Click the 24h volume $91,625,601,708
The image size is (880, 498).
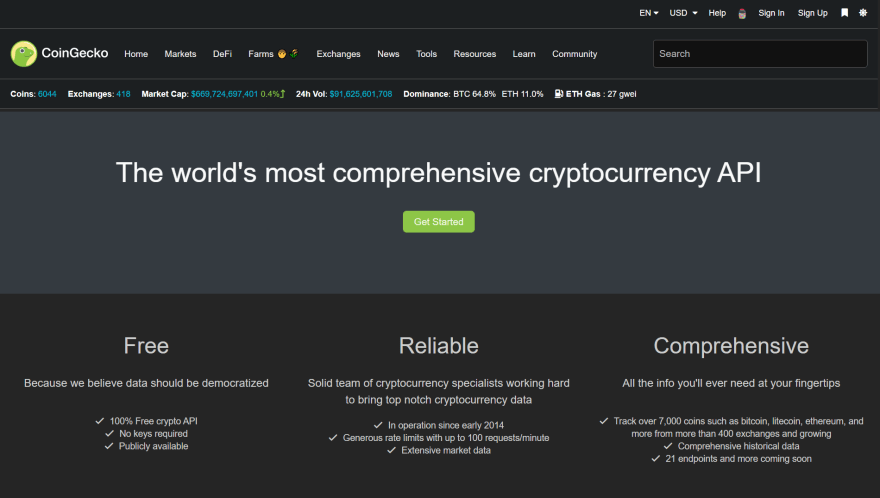coord(360,94)
